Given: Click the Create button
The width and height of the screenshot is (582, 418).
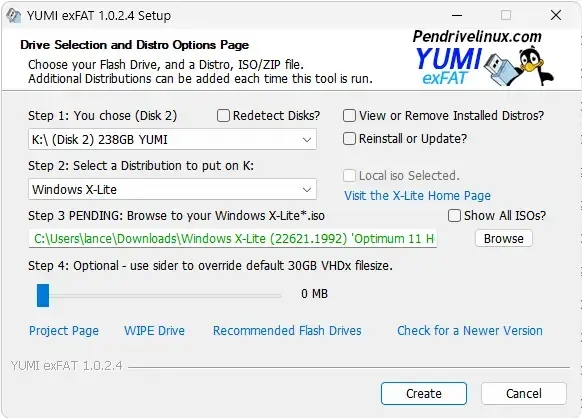Looking at the screenshot, I should point(424,393).
